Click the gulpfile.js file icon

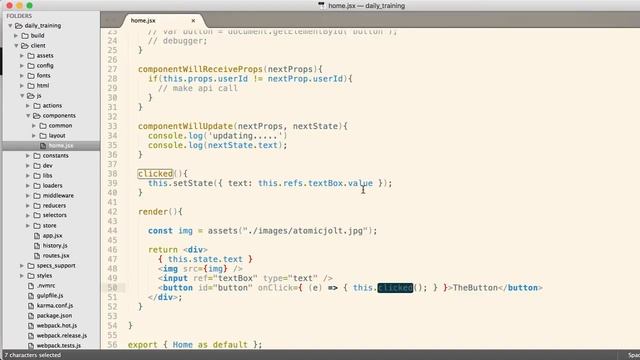31,296
